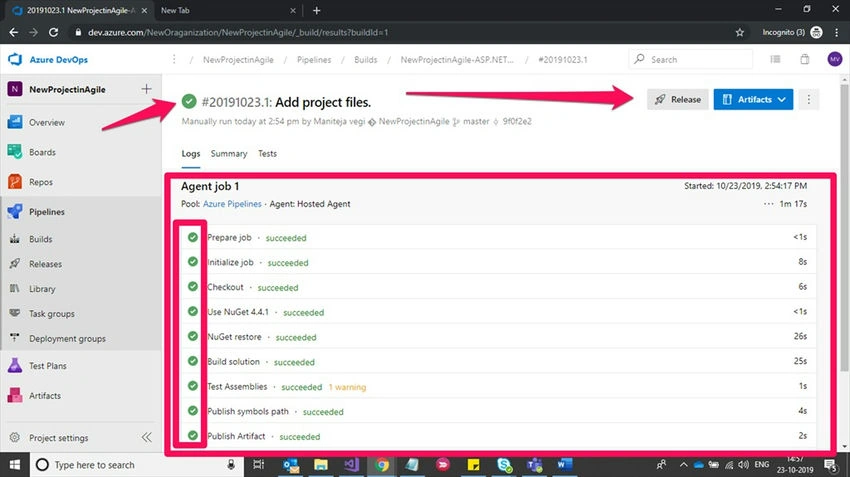Open the Overview sidebar icon
The width and height of the screenshot is (850, 477).
click(x=15, y=122)
